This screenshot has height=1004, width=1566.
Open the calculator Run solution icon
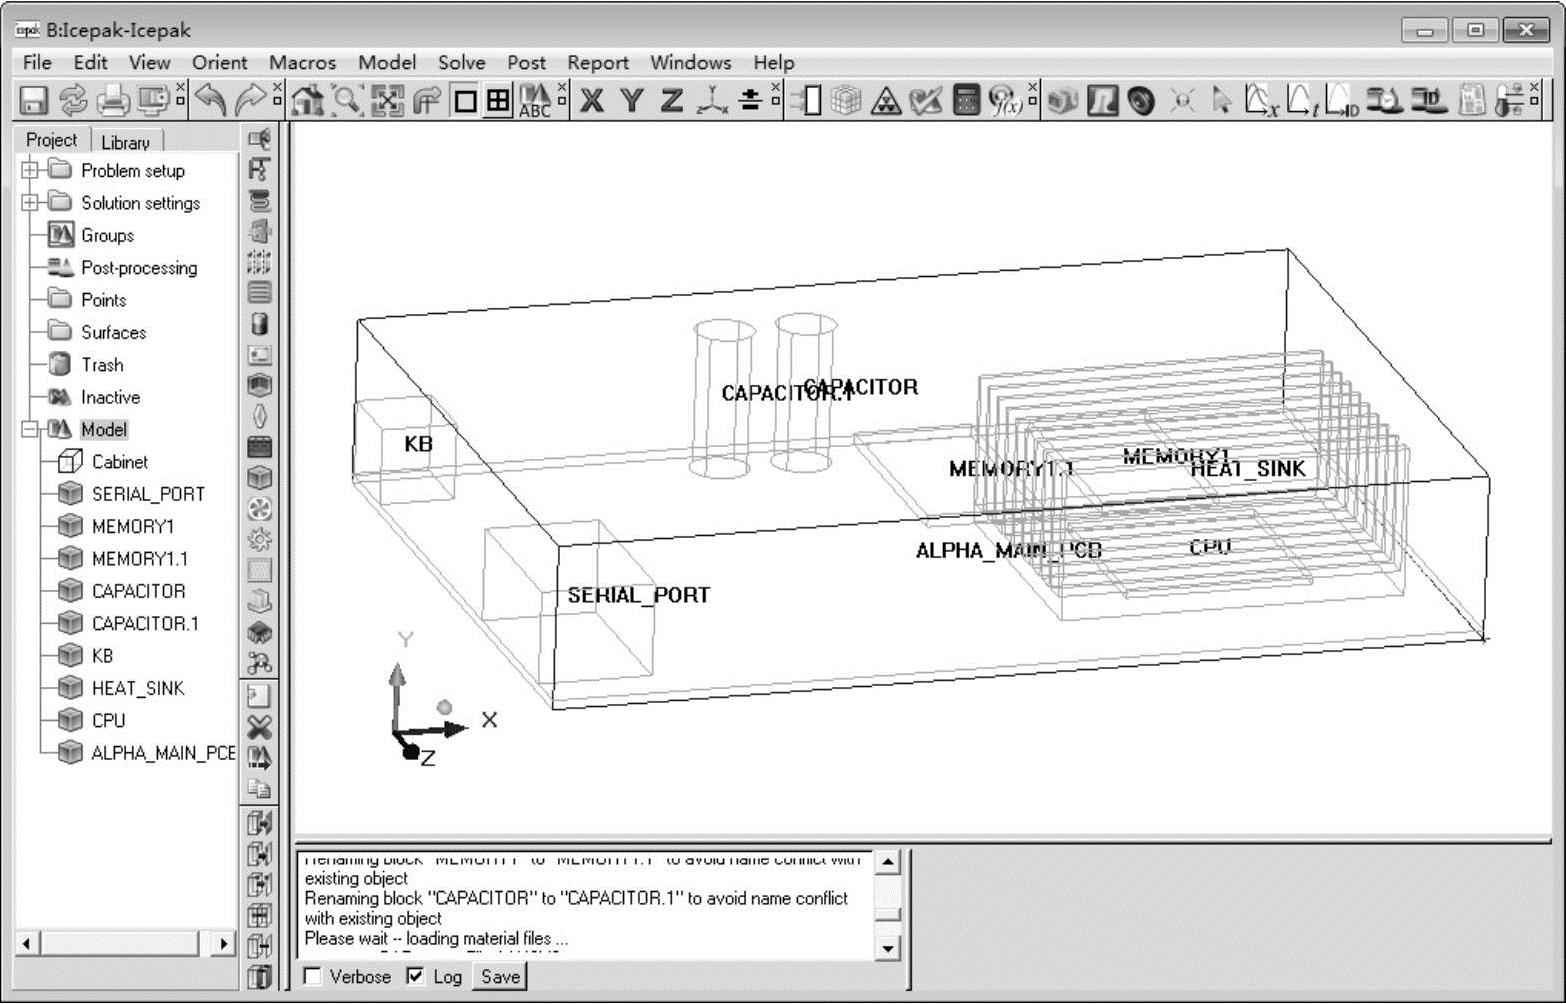click(x=966, y=100)
